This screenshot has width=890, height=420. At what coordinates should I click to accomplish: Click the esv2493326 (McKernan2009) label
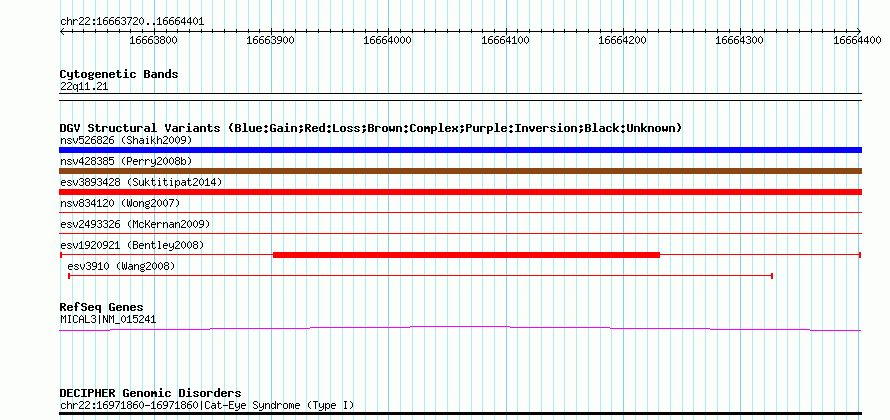coord(135,224)
